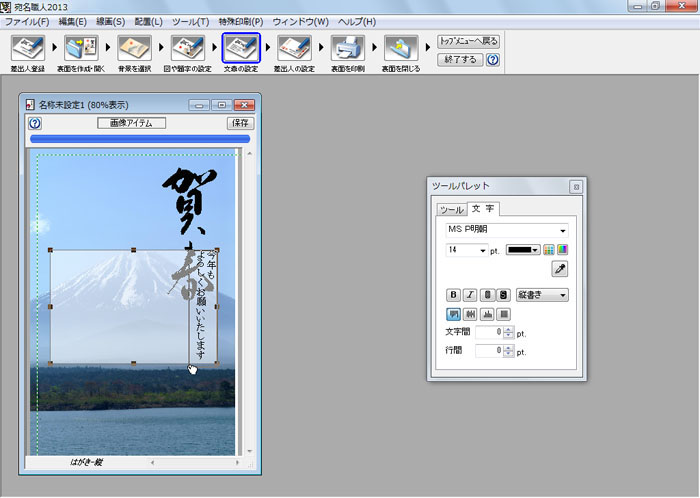Toggle italic text formatting
Image resolution: width=700 pixels, height=498 pixels.
[x=470, y=295]
